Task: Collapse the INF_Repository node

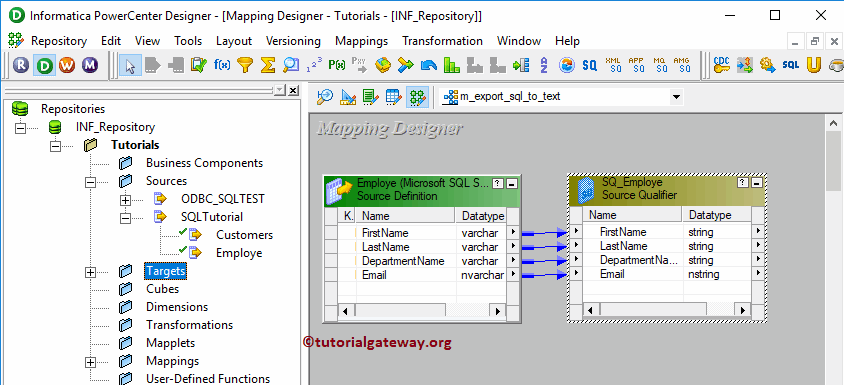Action: [x=20, y=128]
